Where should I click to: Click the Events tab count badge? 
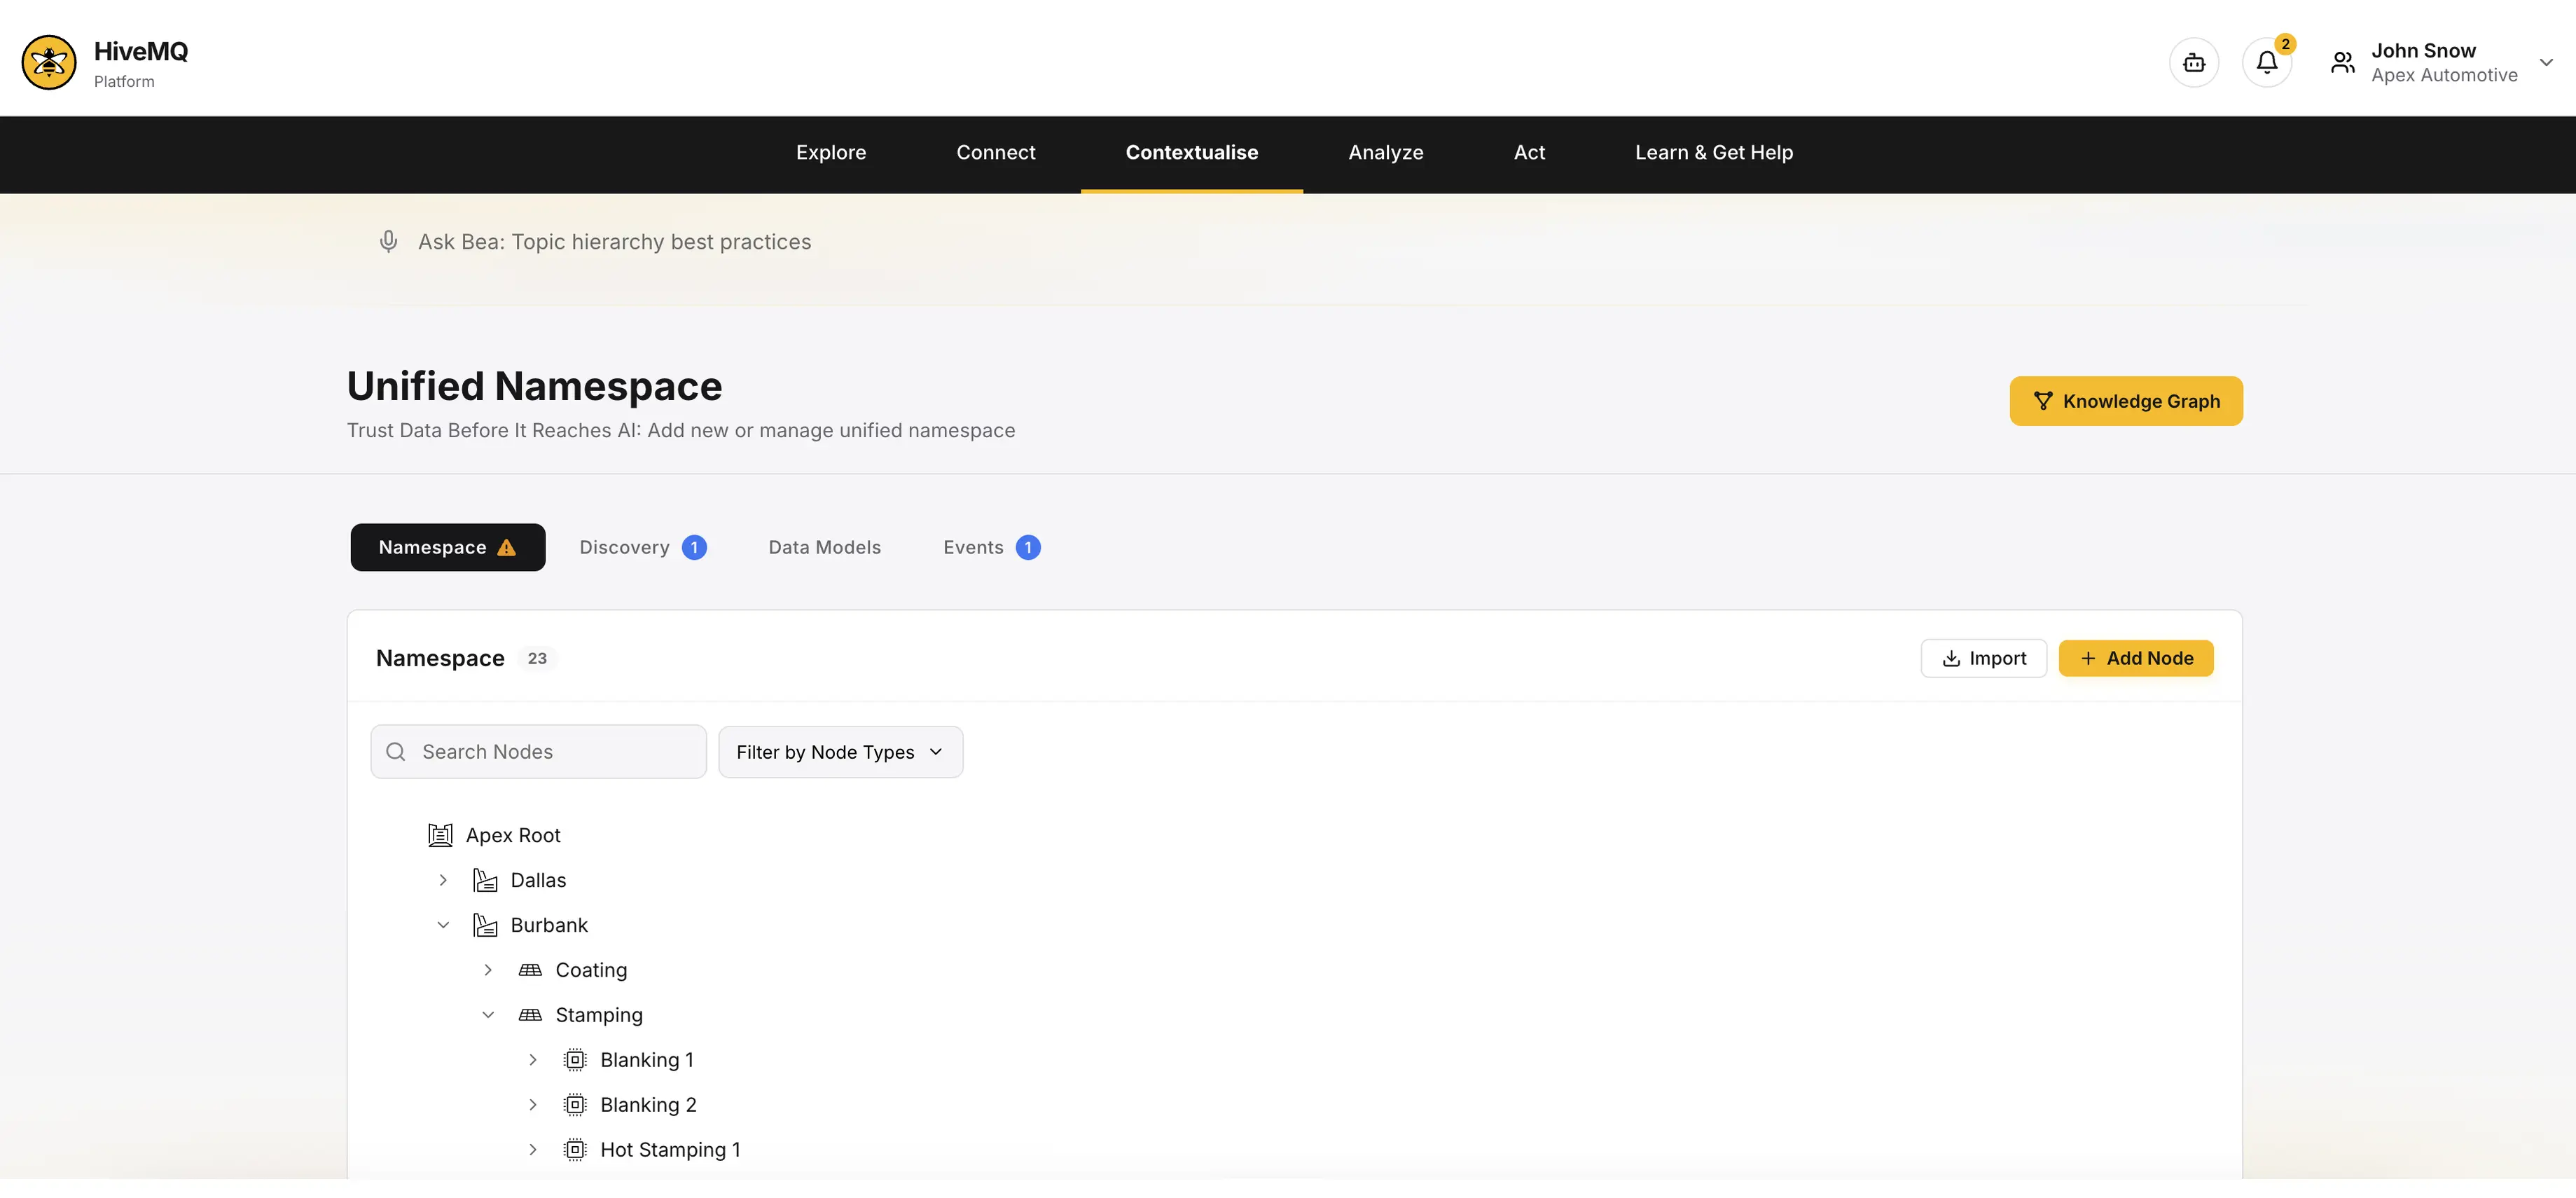(1028, 548)
